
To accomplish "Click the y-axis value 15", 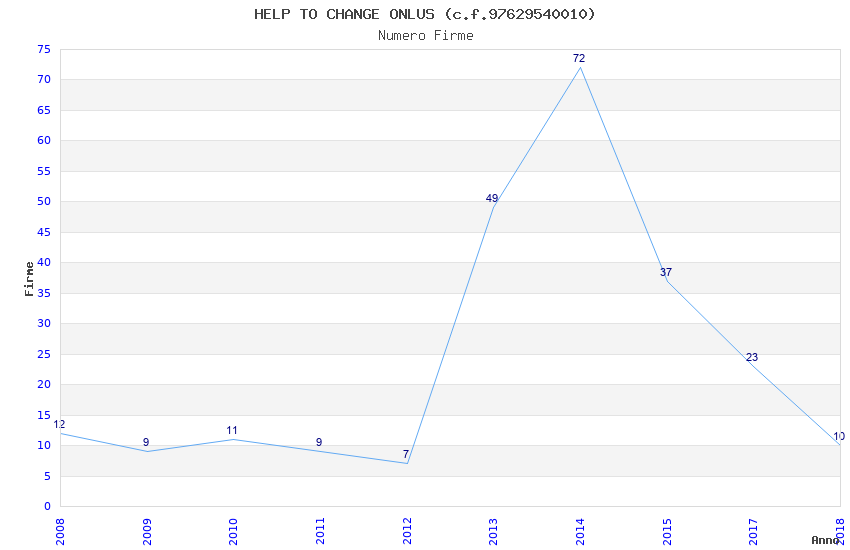I will point(44,415).
